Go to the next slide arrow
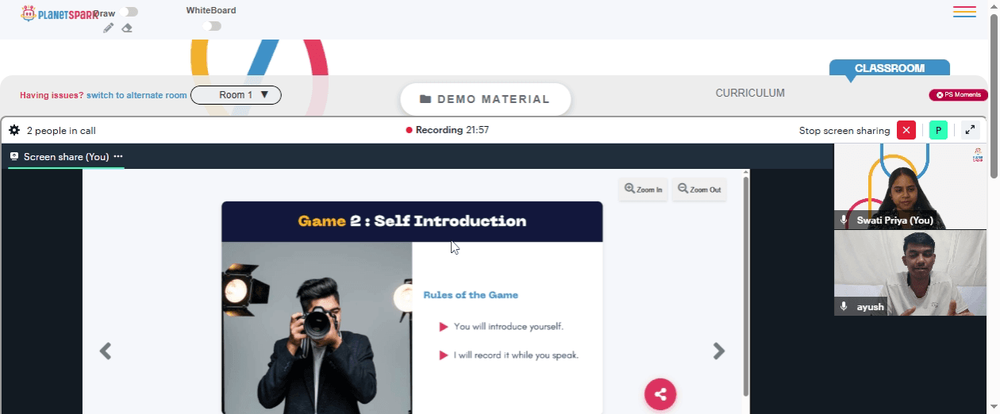Screen dimensions: 1000x414 [719, 351]
